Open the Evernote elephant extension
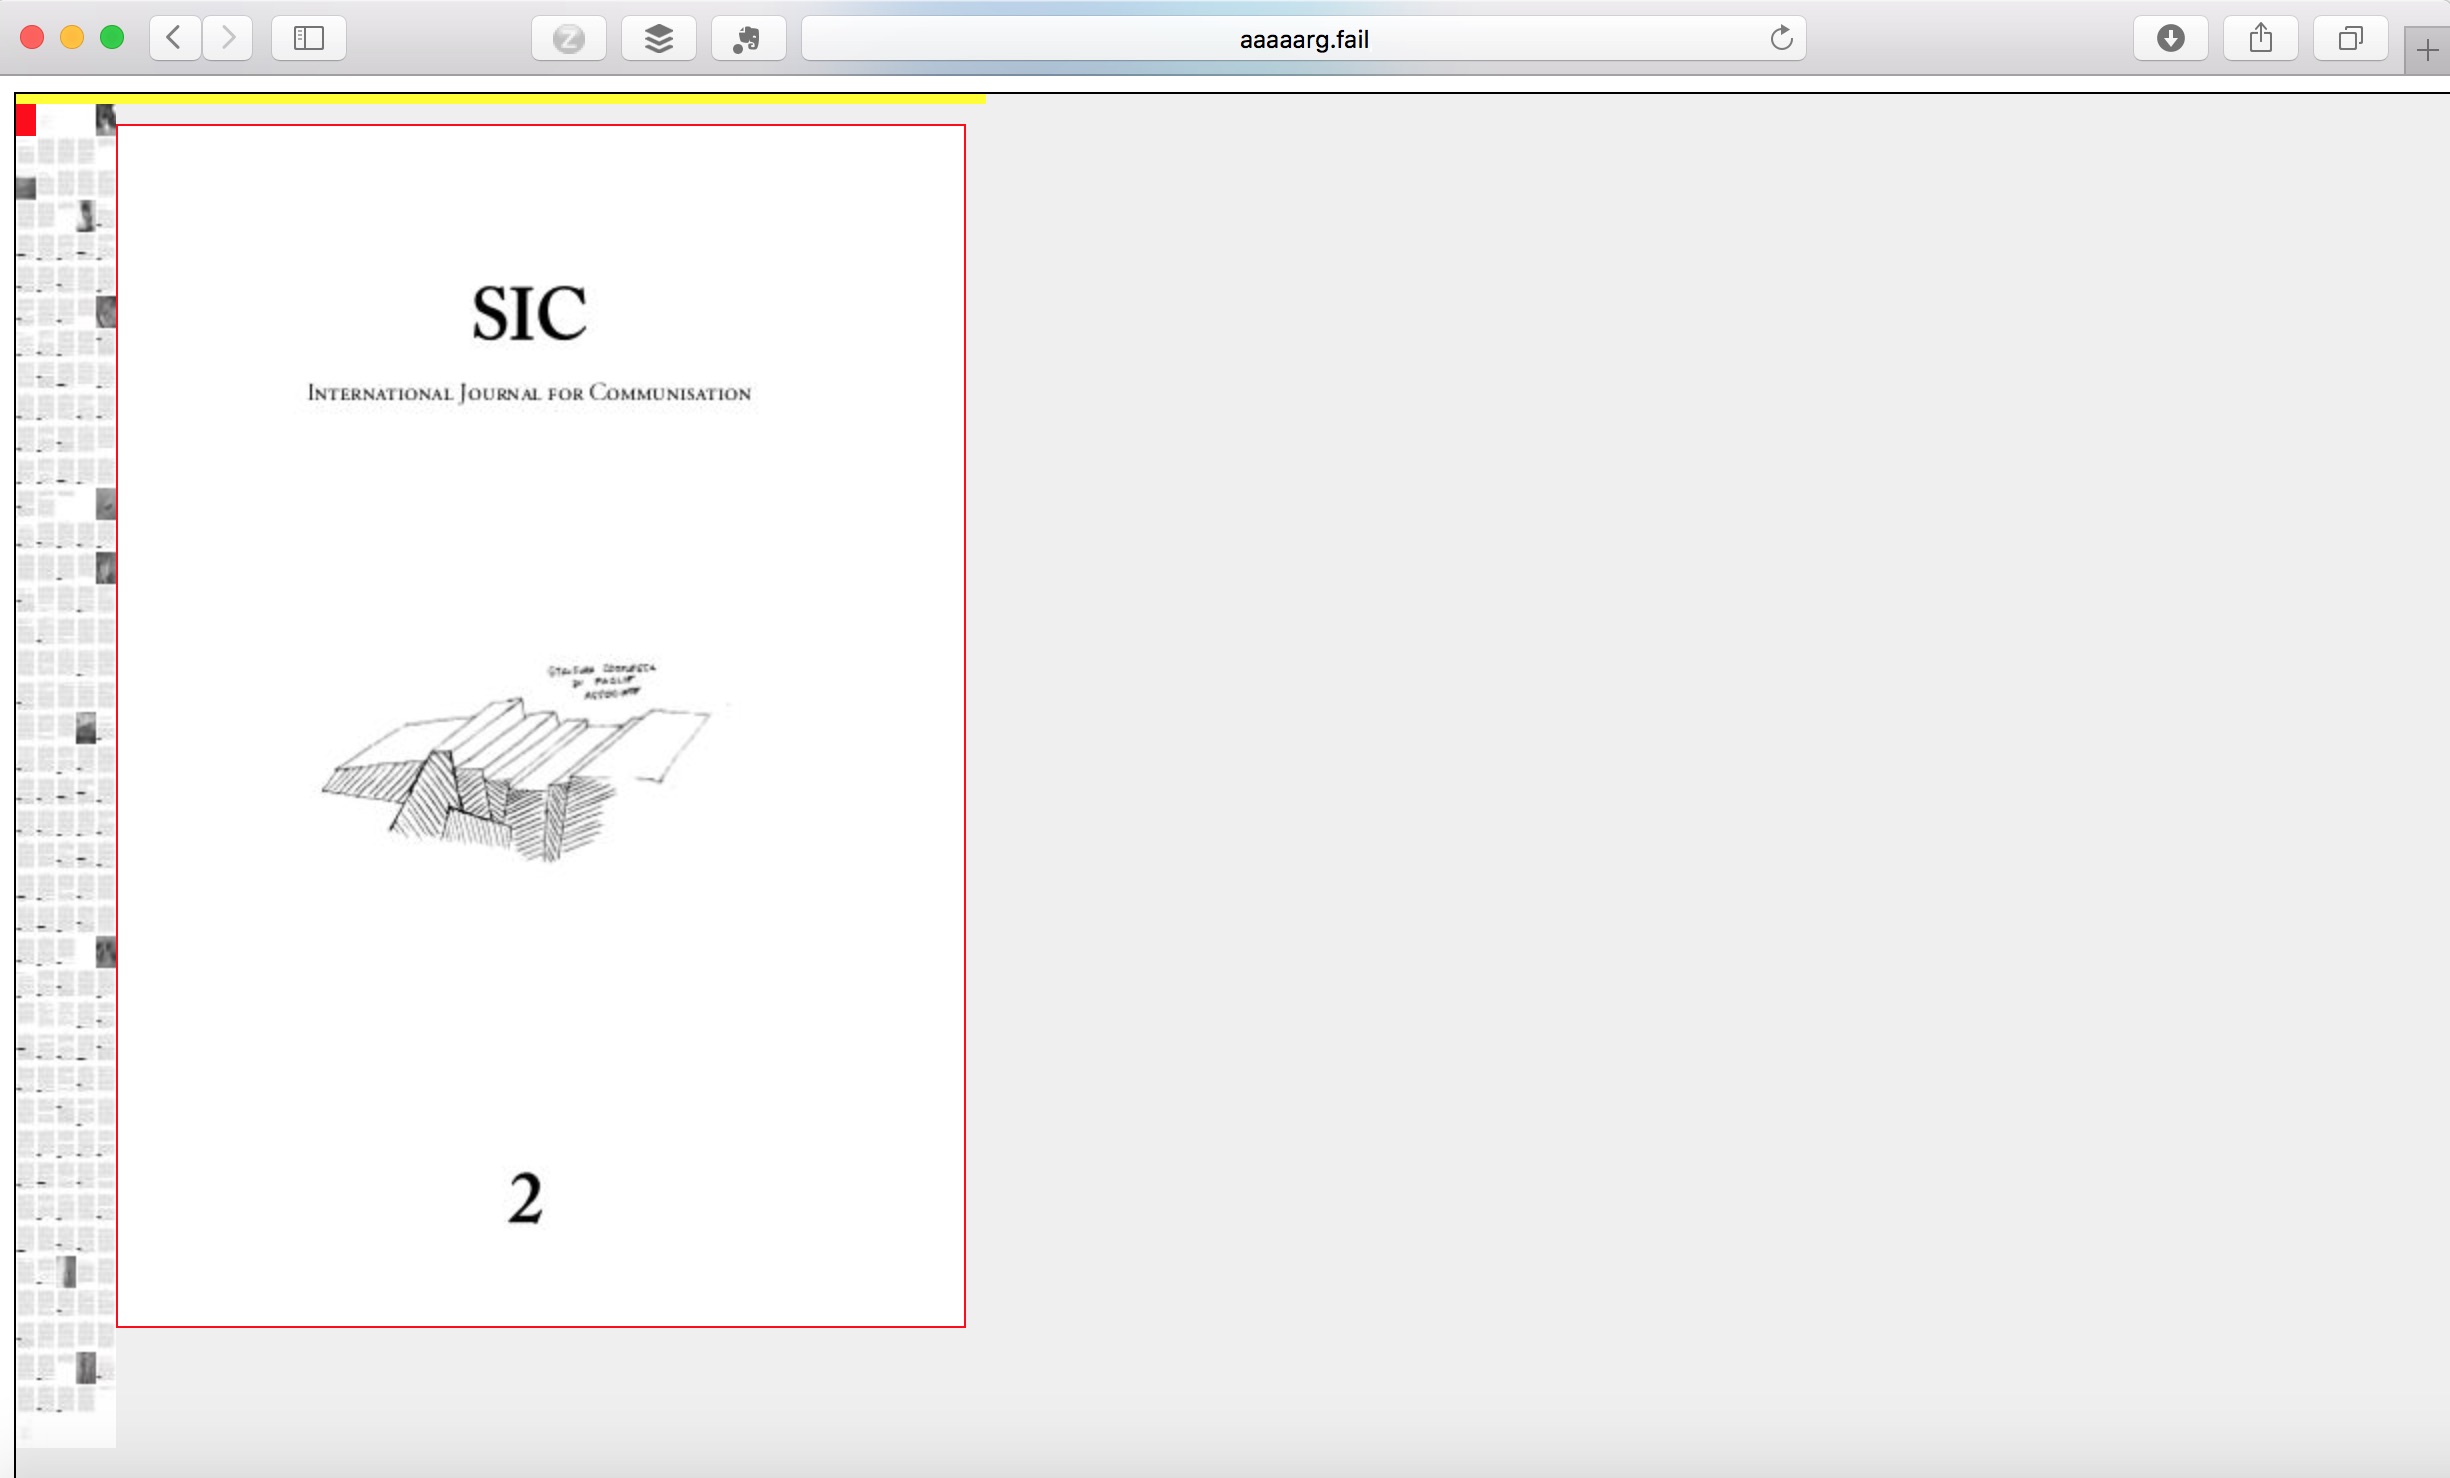 (x=747, y=39)
